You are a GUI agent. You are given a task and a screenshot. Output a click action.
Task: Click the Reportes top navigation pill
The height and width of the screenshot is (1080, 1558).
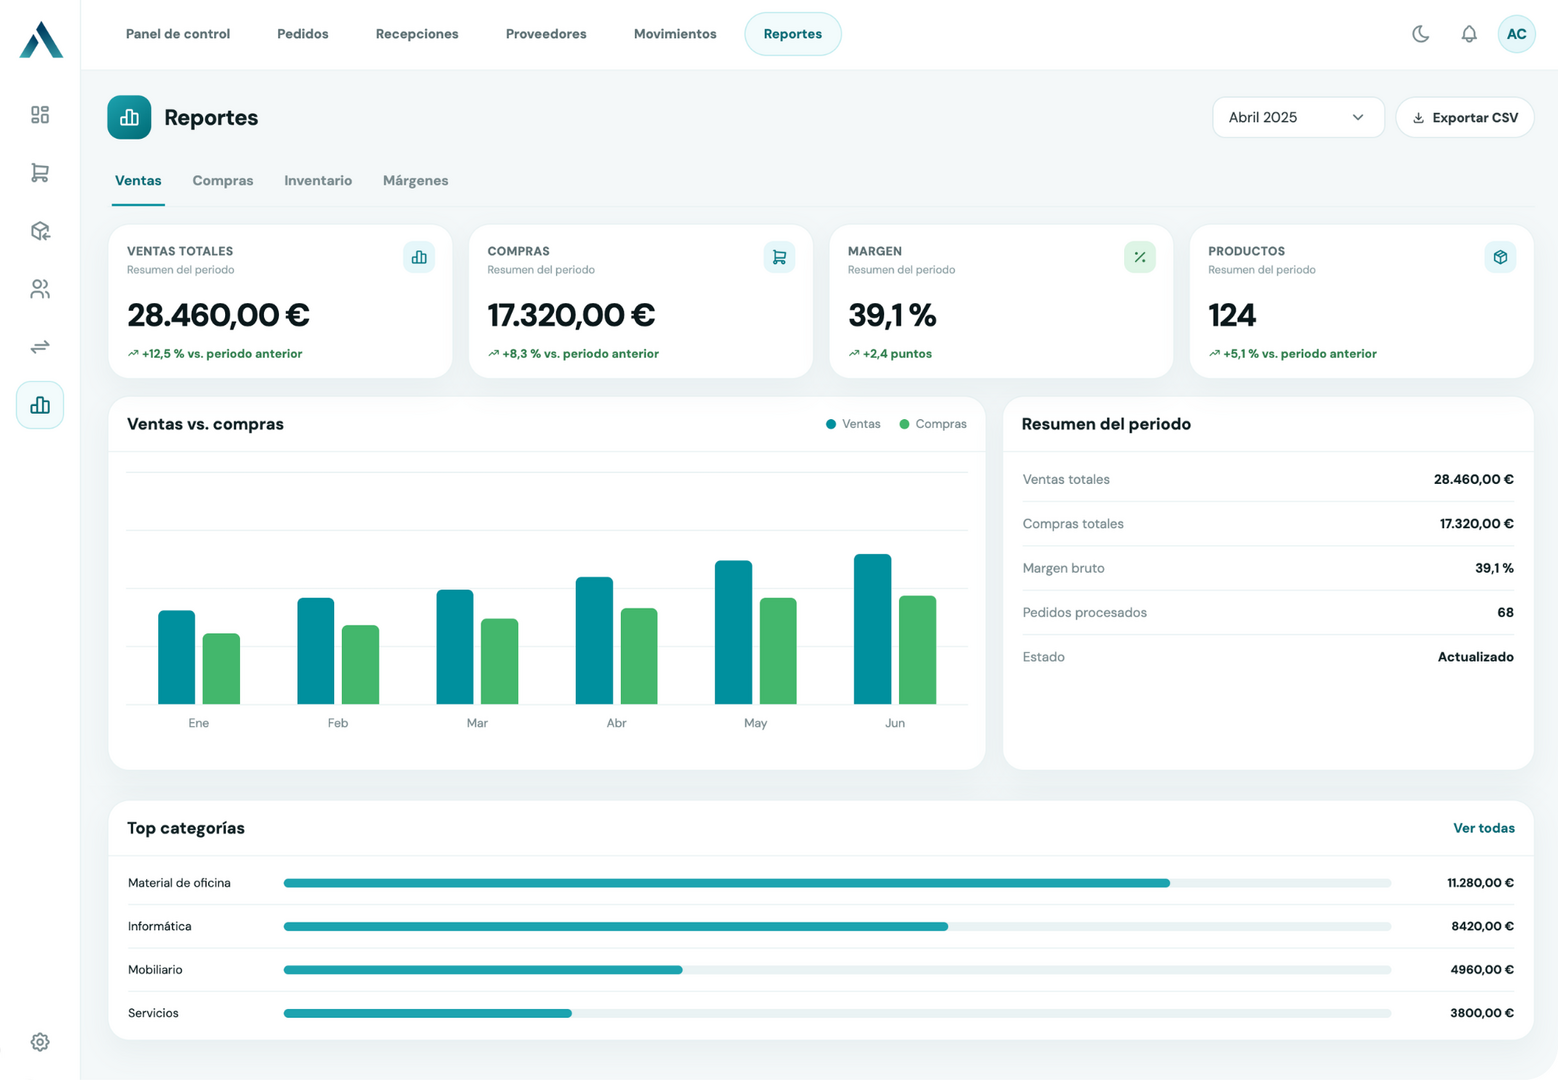coord(793,34)
